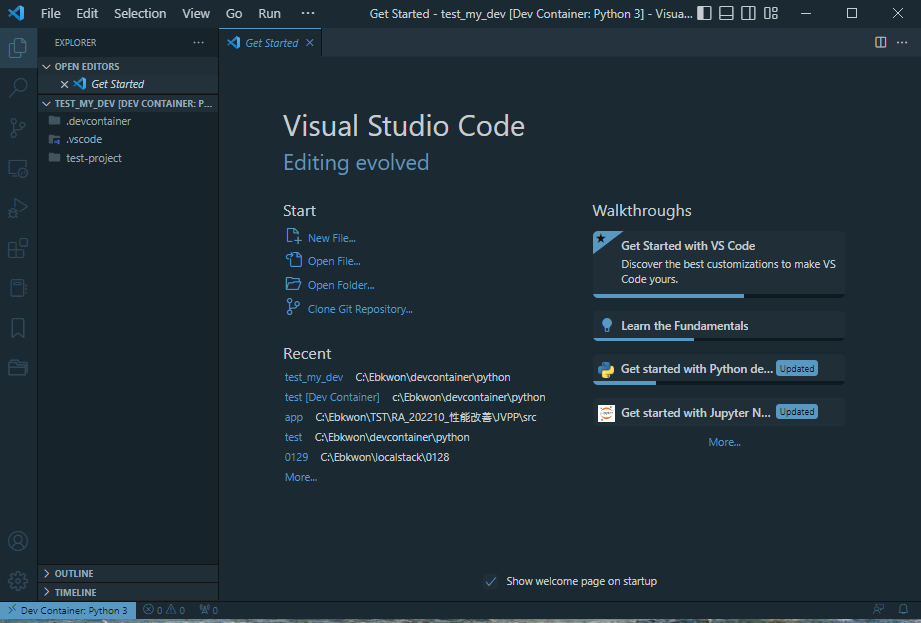The image size is (921, 623).
Task: Open the Run menu
Action: (270, 13)
